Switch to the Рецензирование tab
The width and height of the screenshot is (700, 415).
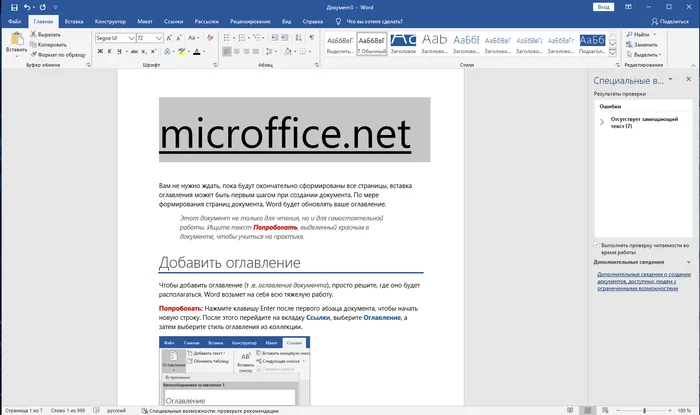click(x=250, y=21)
